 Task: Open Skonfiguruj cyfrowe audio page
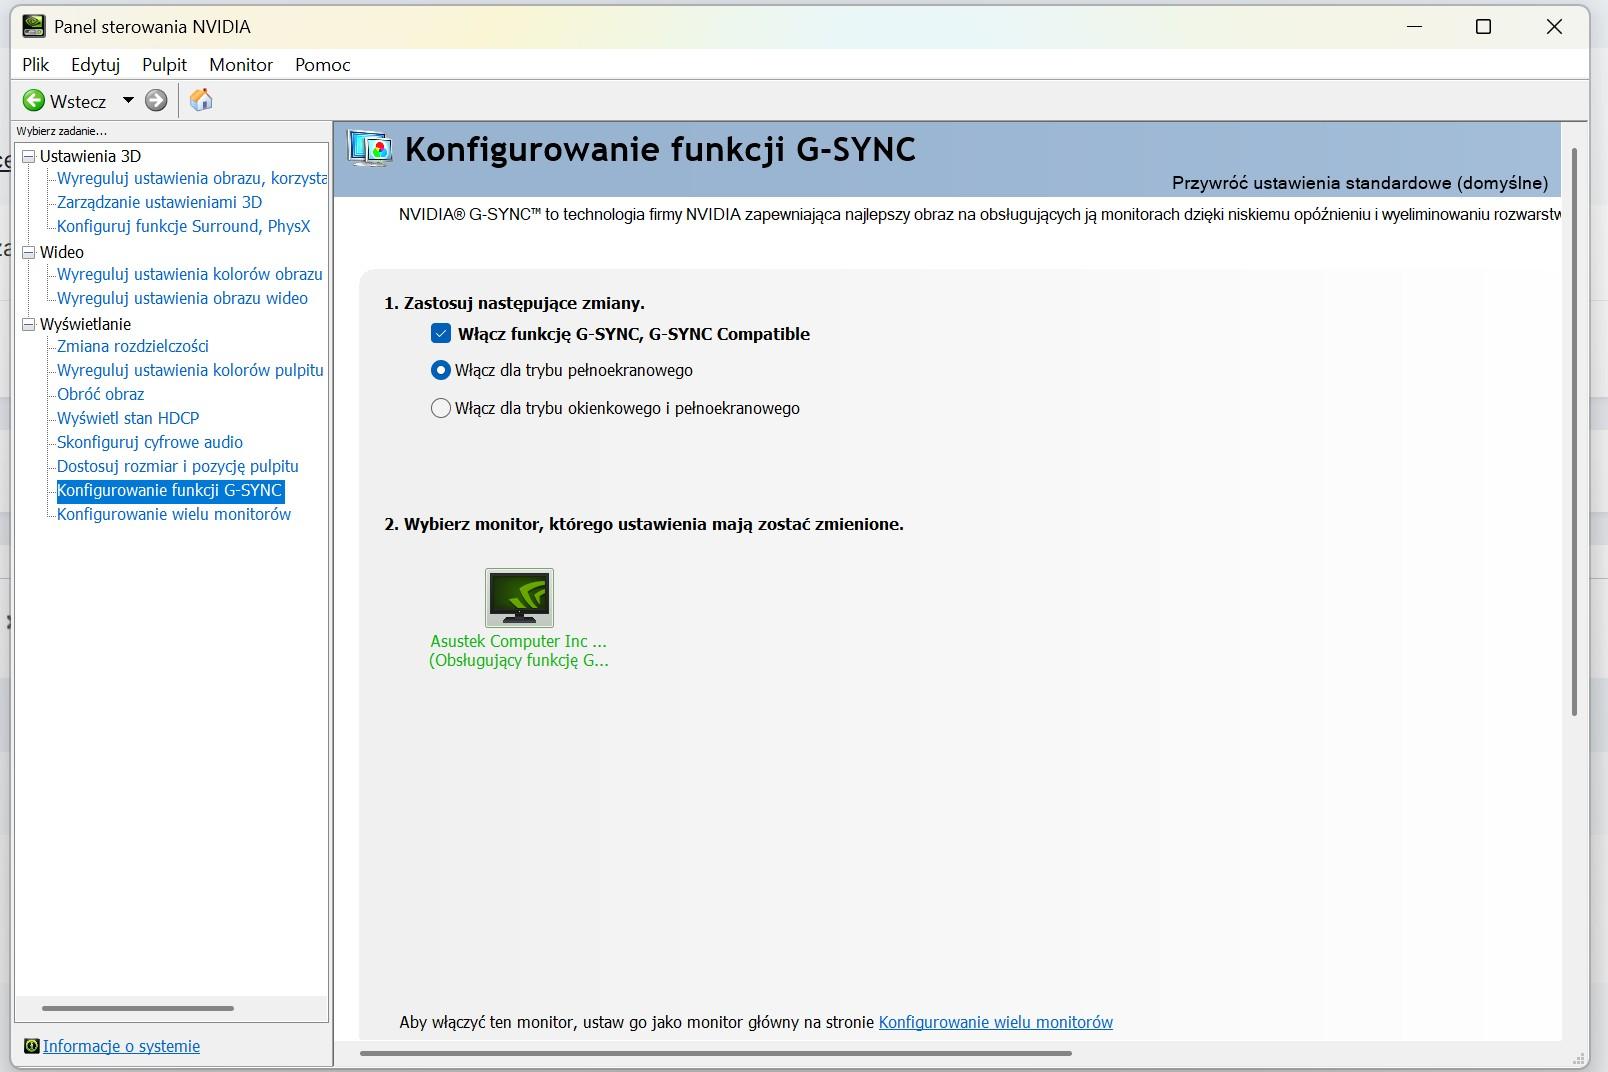pos(150,442)
